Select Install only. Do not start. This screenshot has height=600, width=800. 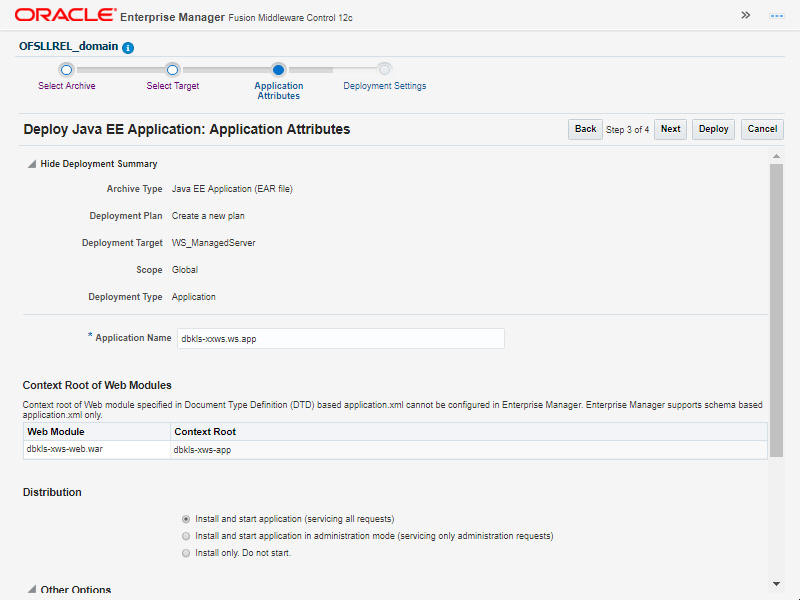pyautogui.click(x=186, y=553)
